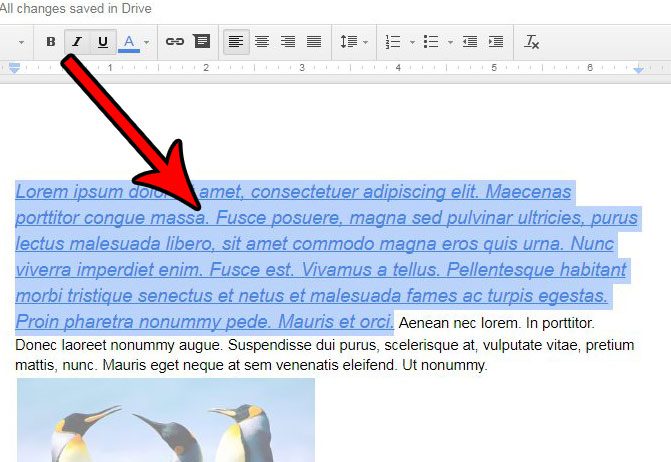The height and width of the screenshot is (462, 671).
Task: Justify the selected text
Action: tap(314, 42)
